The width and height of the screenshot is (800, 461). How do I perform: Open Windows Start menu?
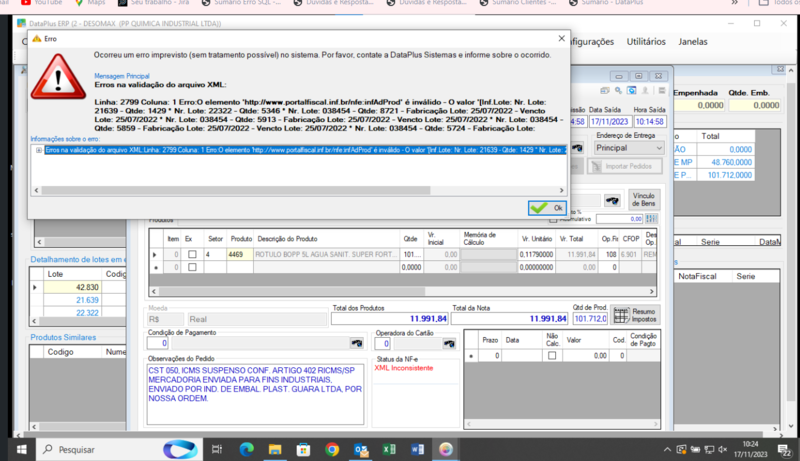click(21, 449)
